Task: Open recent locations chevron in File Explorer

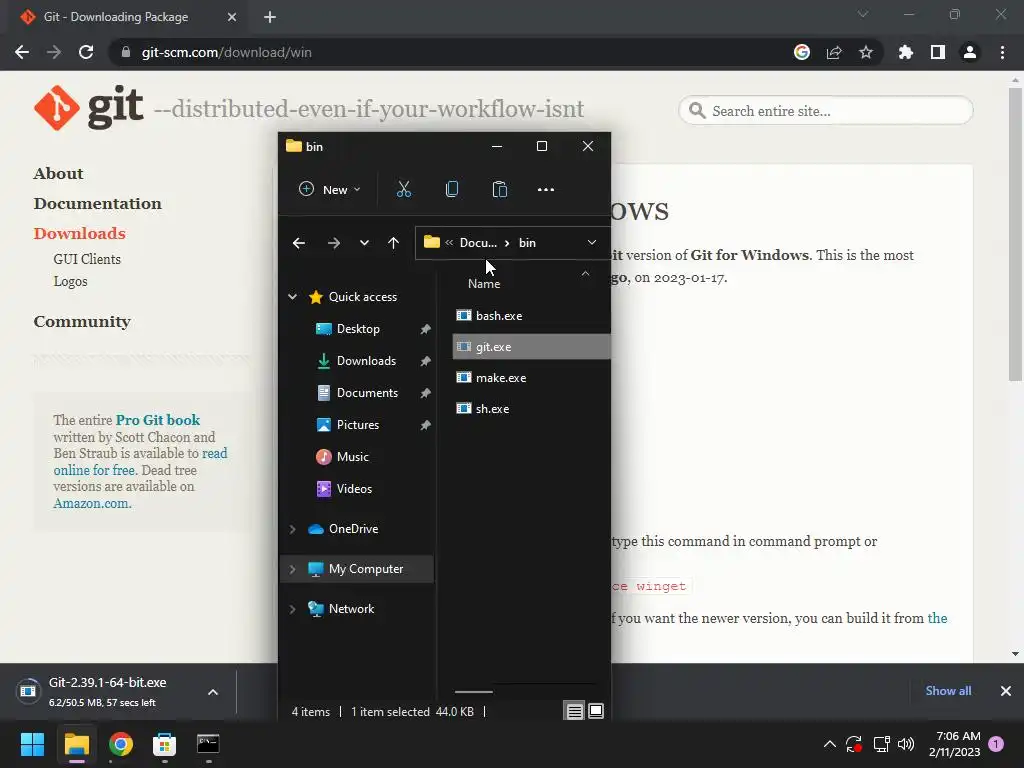Action: (x=364, y=243)
